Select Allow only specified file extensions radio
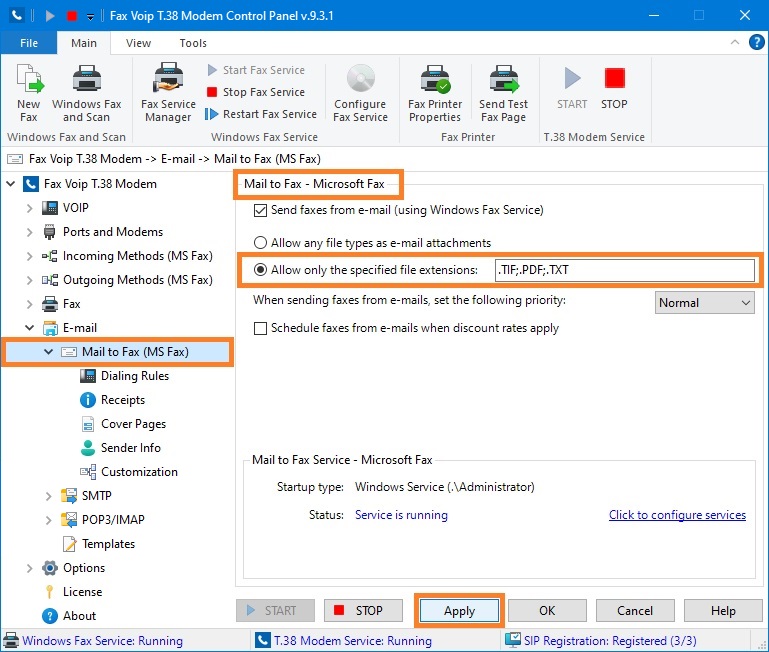The width and height of the screenshot is (769, 652). (x=260, y=270)
